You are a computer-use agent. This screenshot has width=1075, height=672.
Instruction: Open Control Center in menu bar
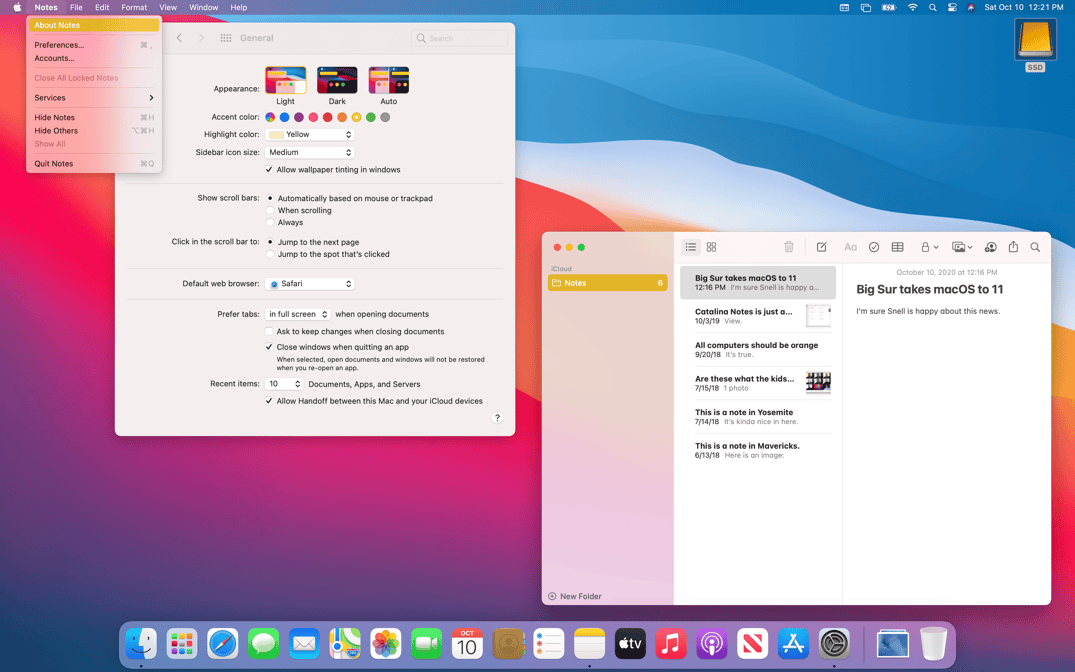(x=952, y=8)
